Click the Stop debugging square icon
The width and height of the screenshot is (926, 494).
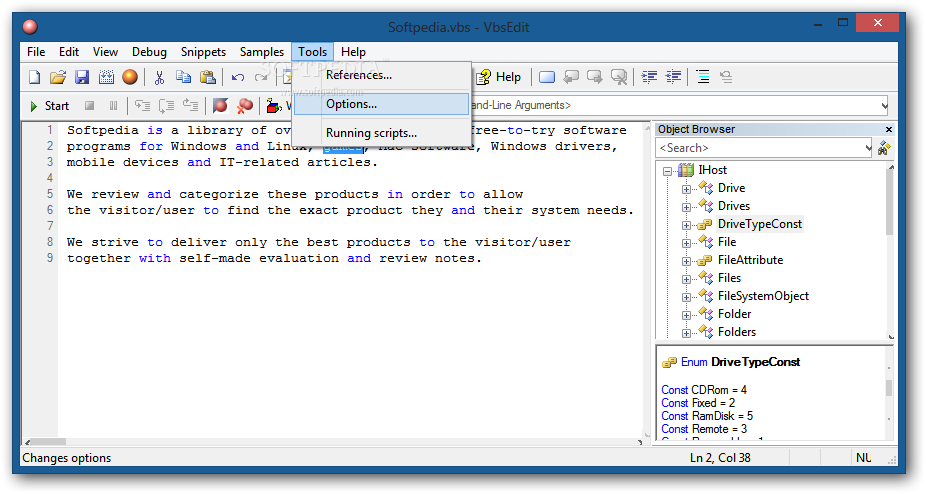point(90,106)
